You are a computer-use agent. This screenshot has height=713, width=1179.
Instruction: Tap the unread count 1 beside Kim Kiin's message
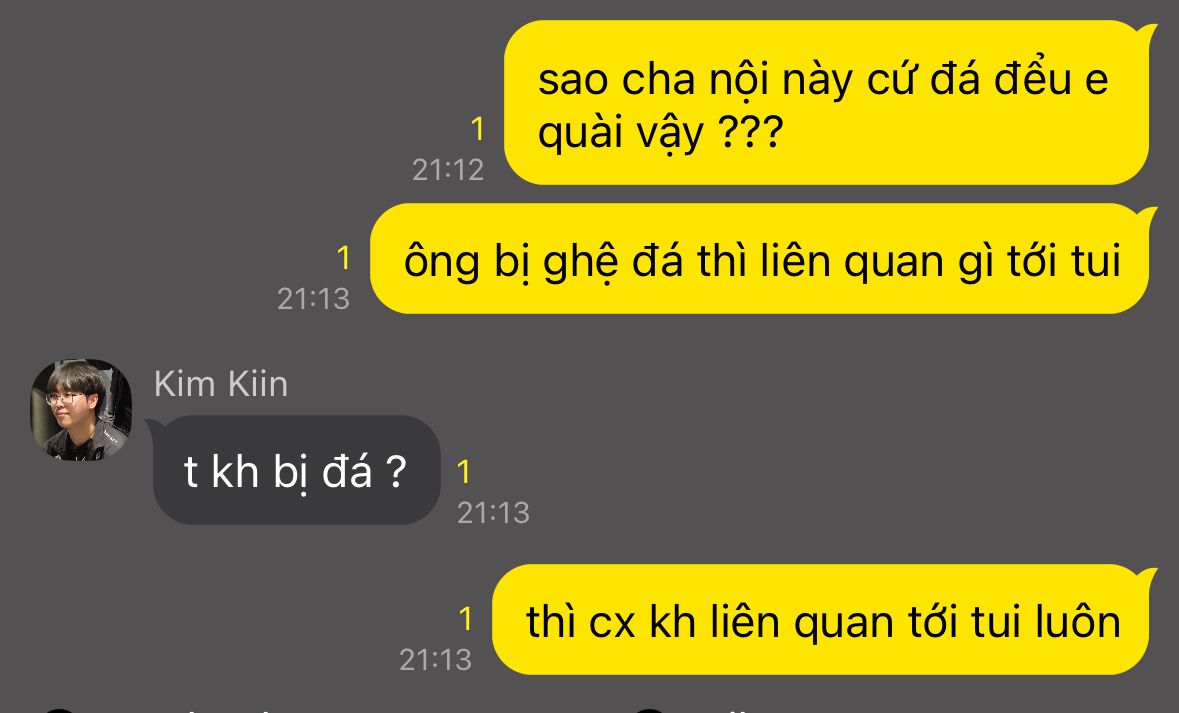(x=464, y=472)
